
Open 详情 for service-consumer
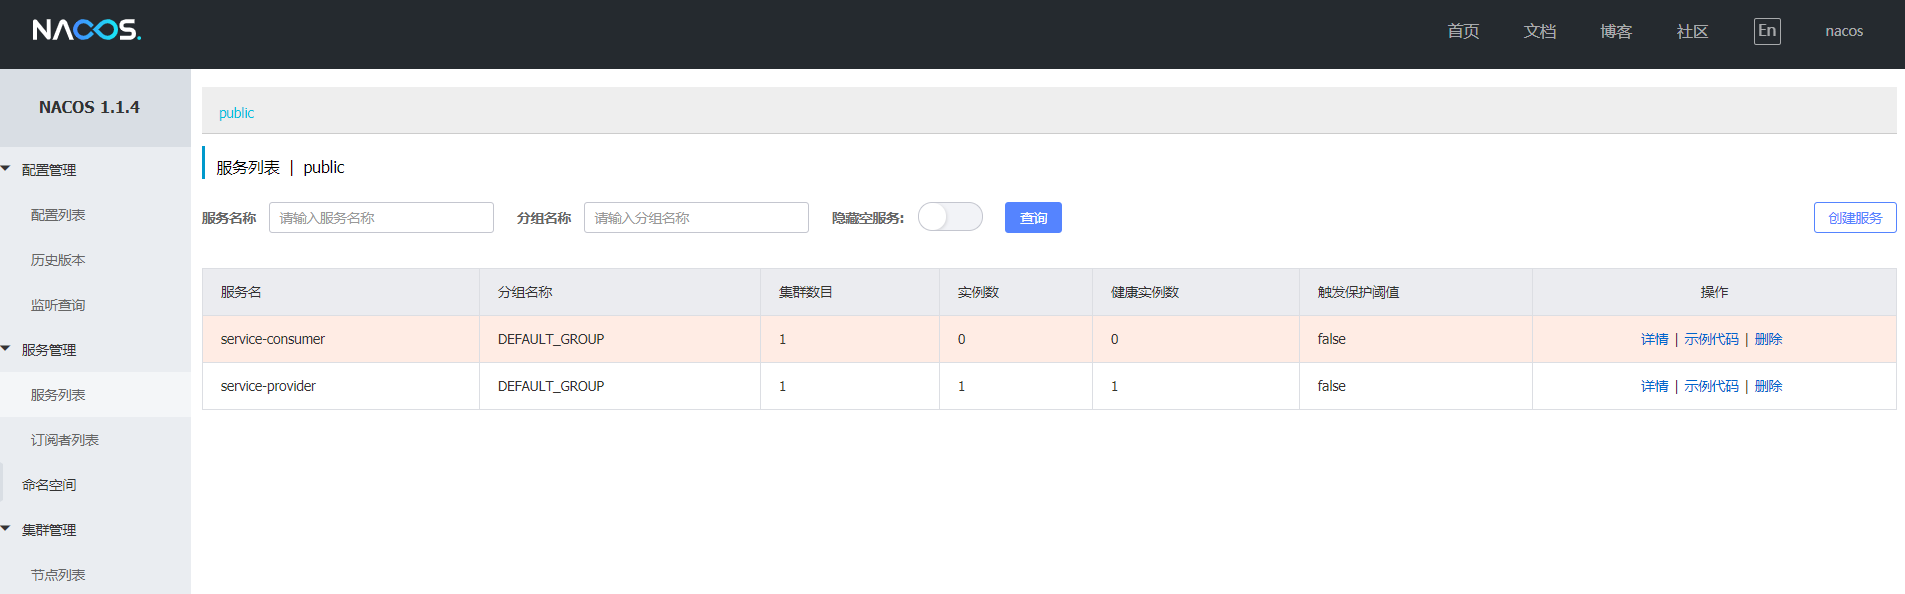click(x=1654, y=339)
